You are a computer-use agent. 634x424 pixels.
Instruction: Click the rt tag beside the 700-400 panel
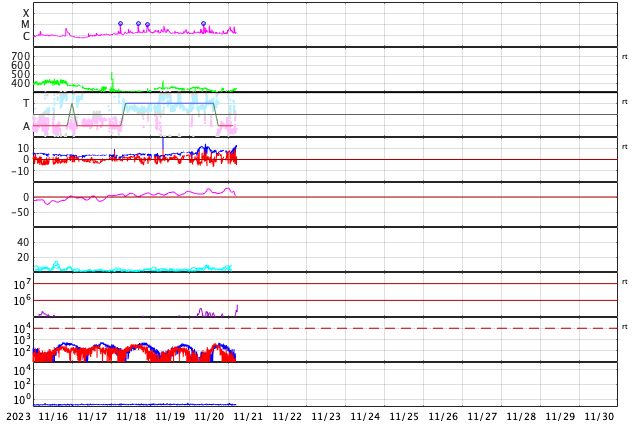(x=625, y=57)
